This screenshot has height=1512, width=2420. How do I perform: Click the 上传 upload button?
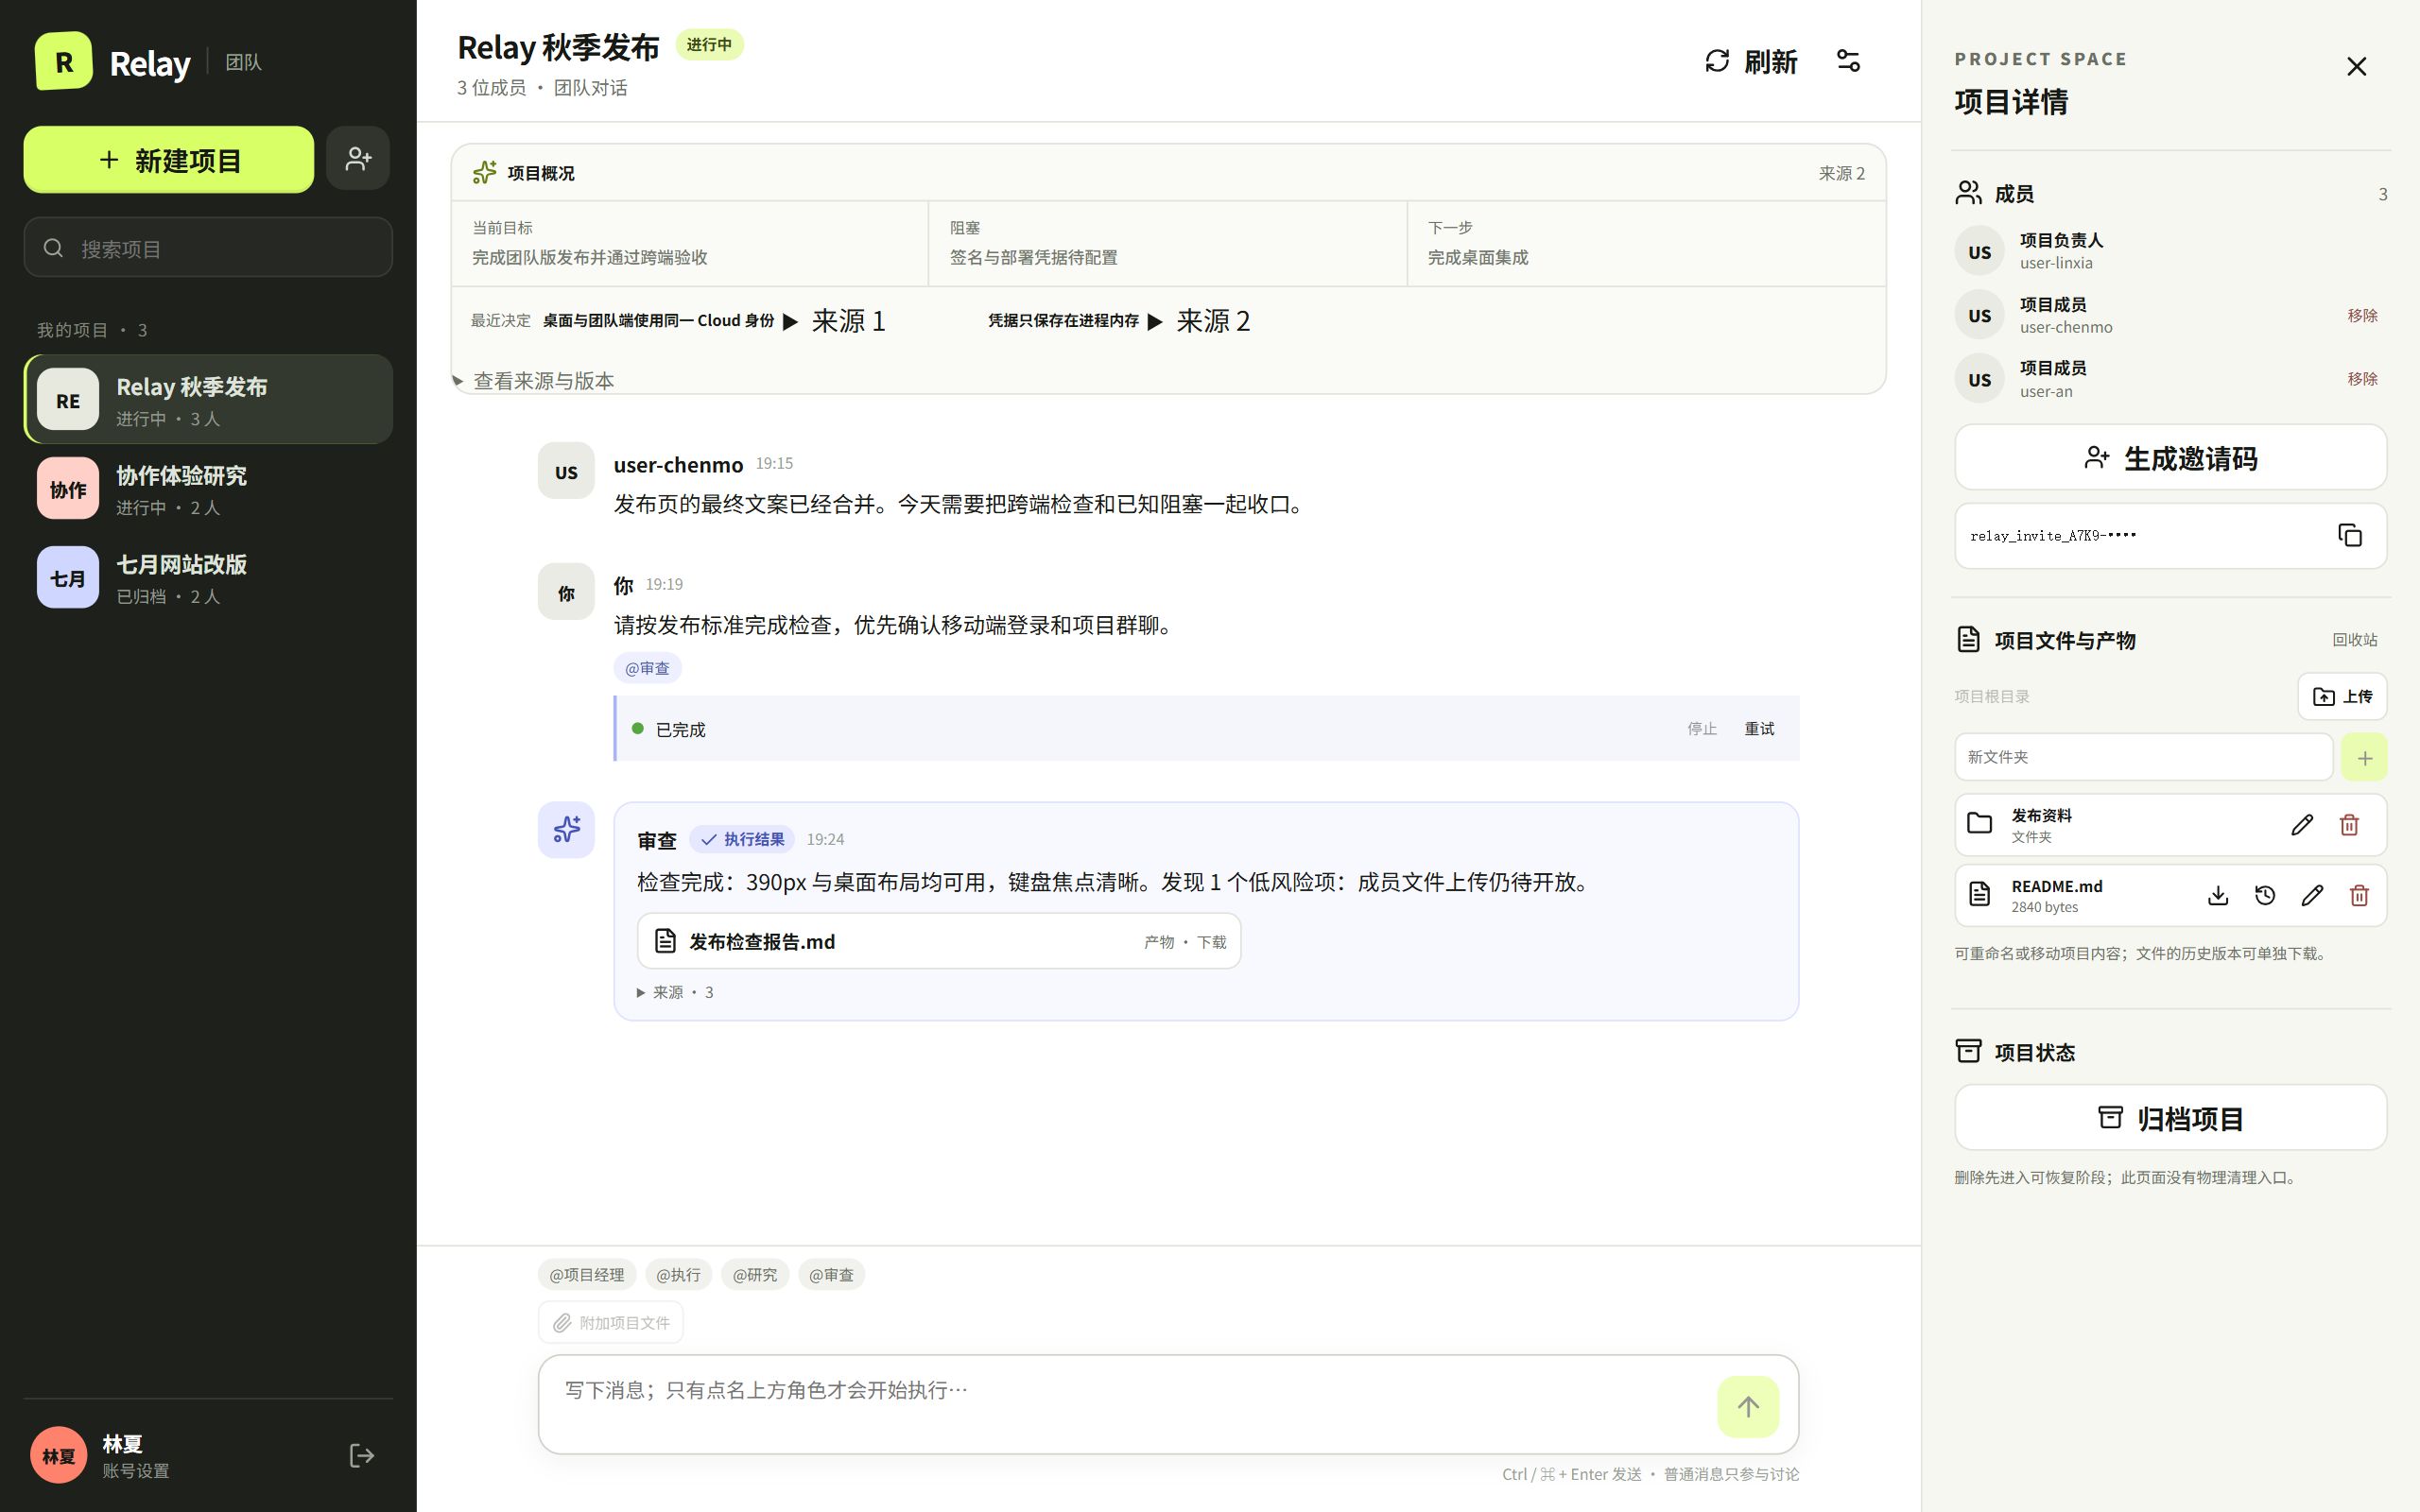click(2342, 696)
